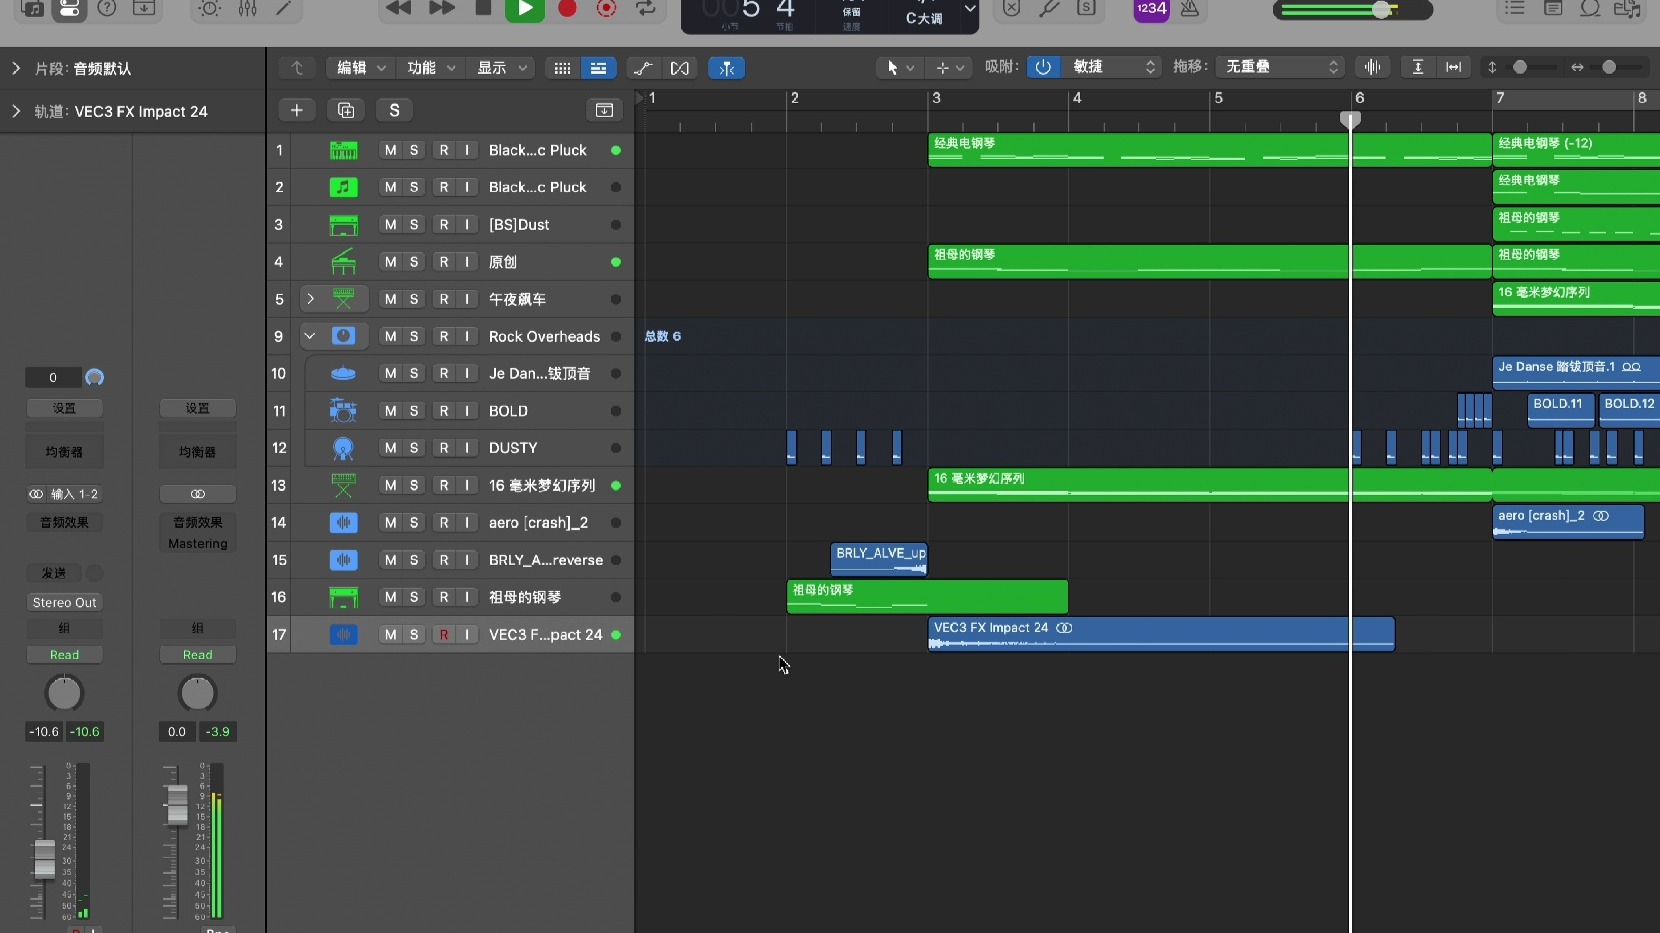Open the Smart Controls dial icon
The image size is (1660, 933).
coord(209,9)
